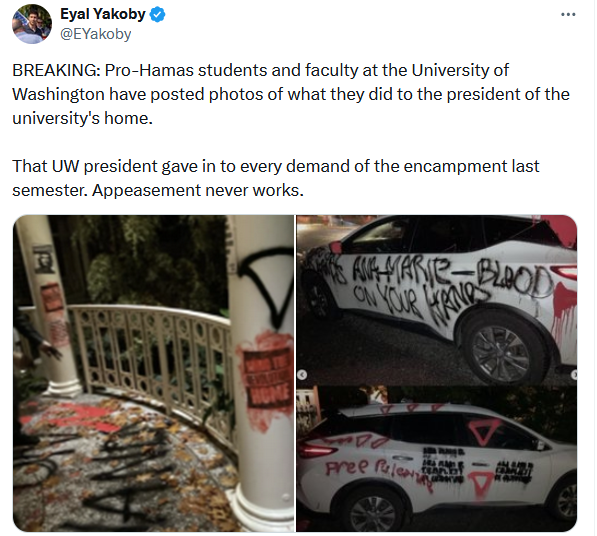Click the "That UW president gave in" line

(276, 166)
